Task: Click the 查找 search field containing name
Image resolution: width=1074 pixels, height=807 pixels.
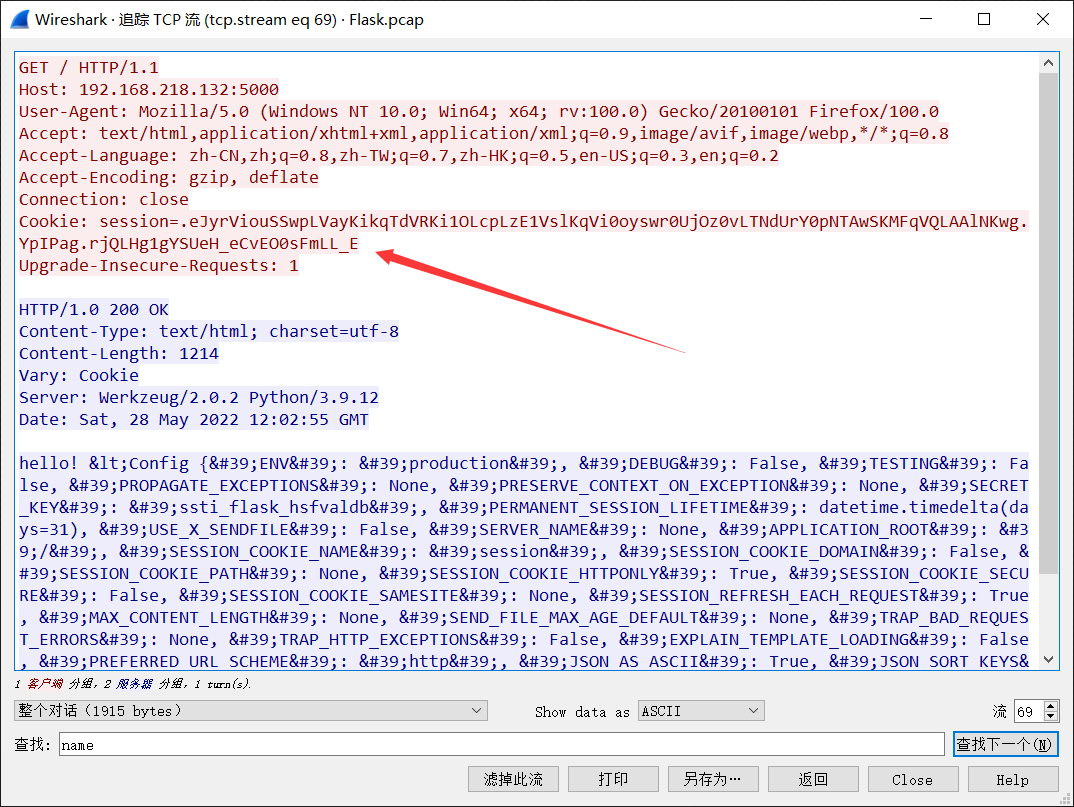Action: click(501, 744)
